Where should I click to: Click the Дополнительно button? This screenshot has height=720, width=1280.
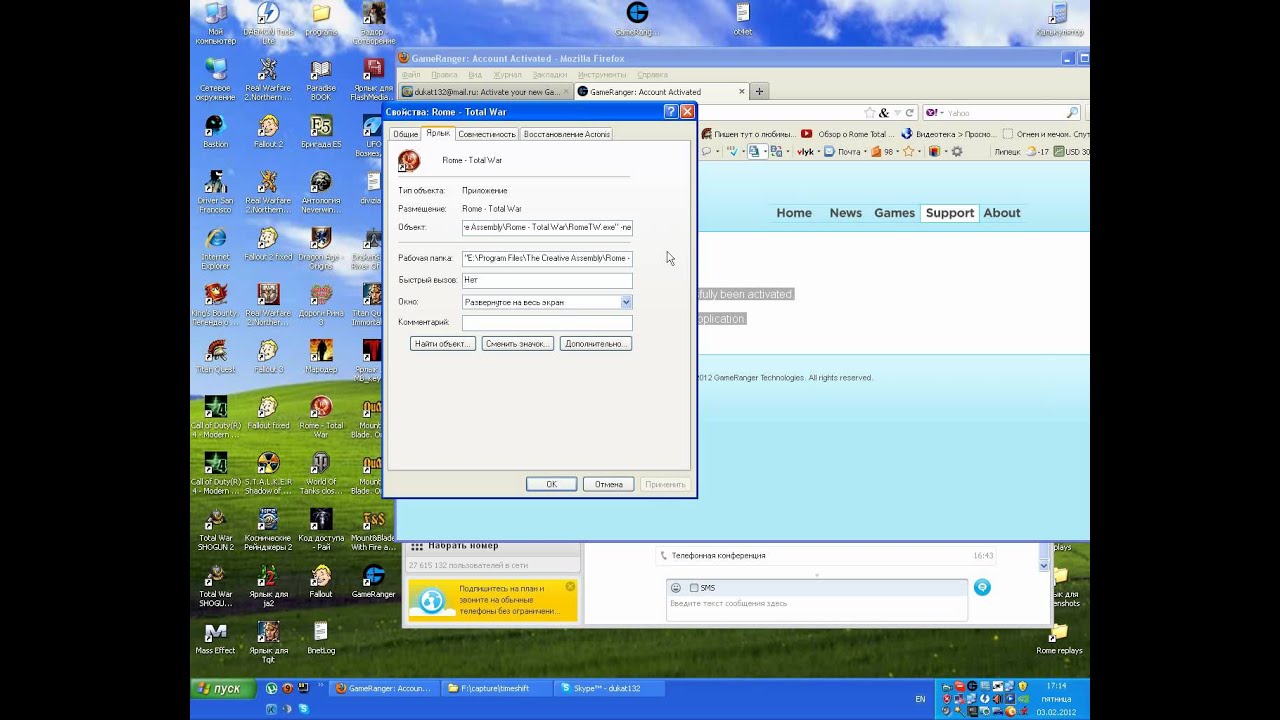click(x=596, y=344)
